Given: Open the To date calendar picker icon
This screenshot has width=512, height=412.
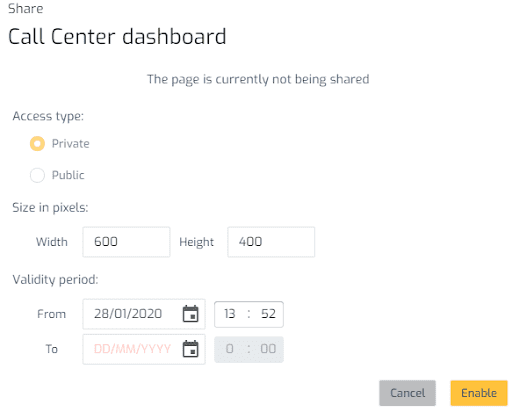Looking at the screenshot, I should pos(191,349).
